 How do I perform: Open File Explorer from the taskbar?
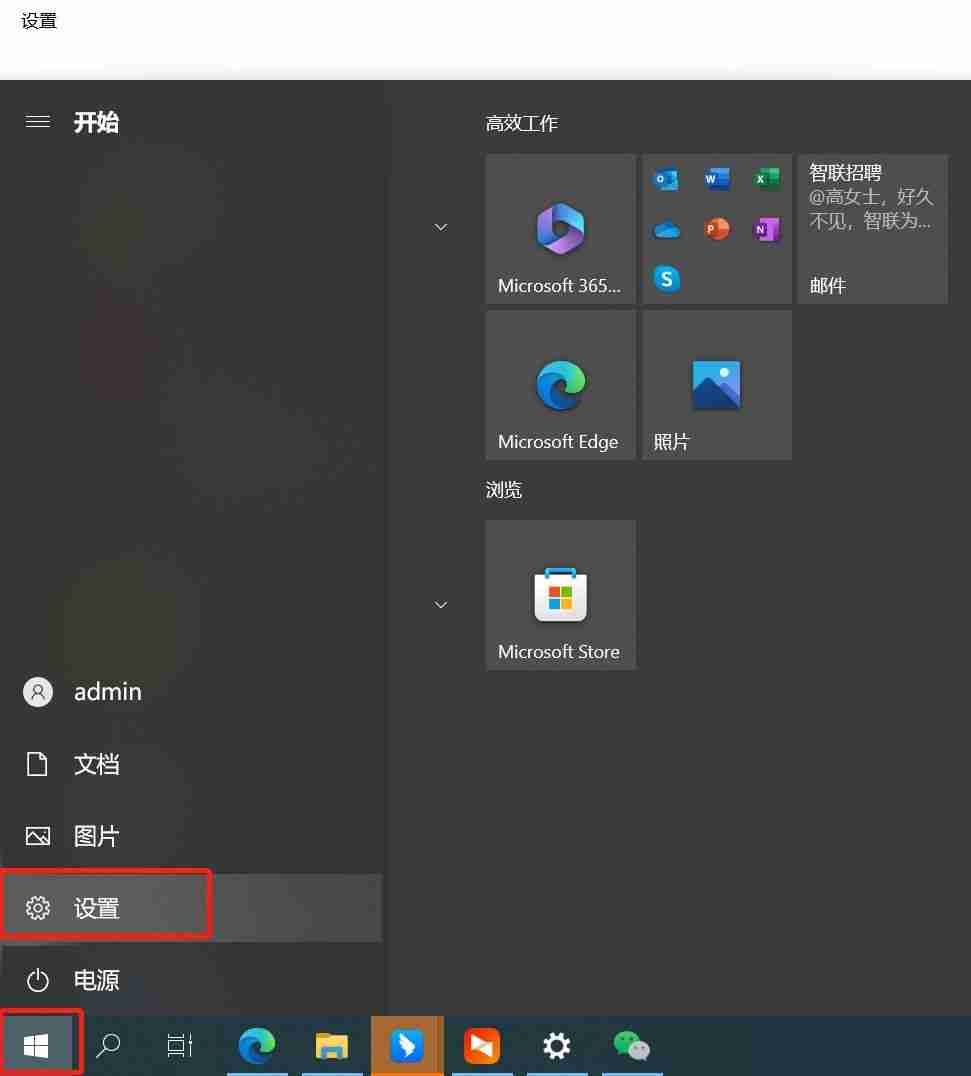[x=332, y=1046]
